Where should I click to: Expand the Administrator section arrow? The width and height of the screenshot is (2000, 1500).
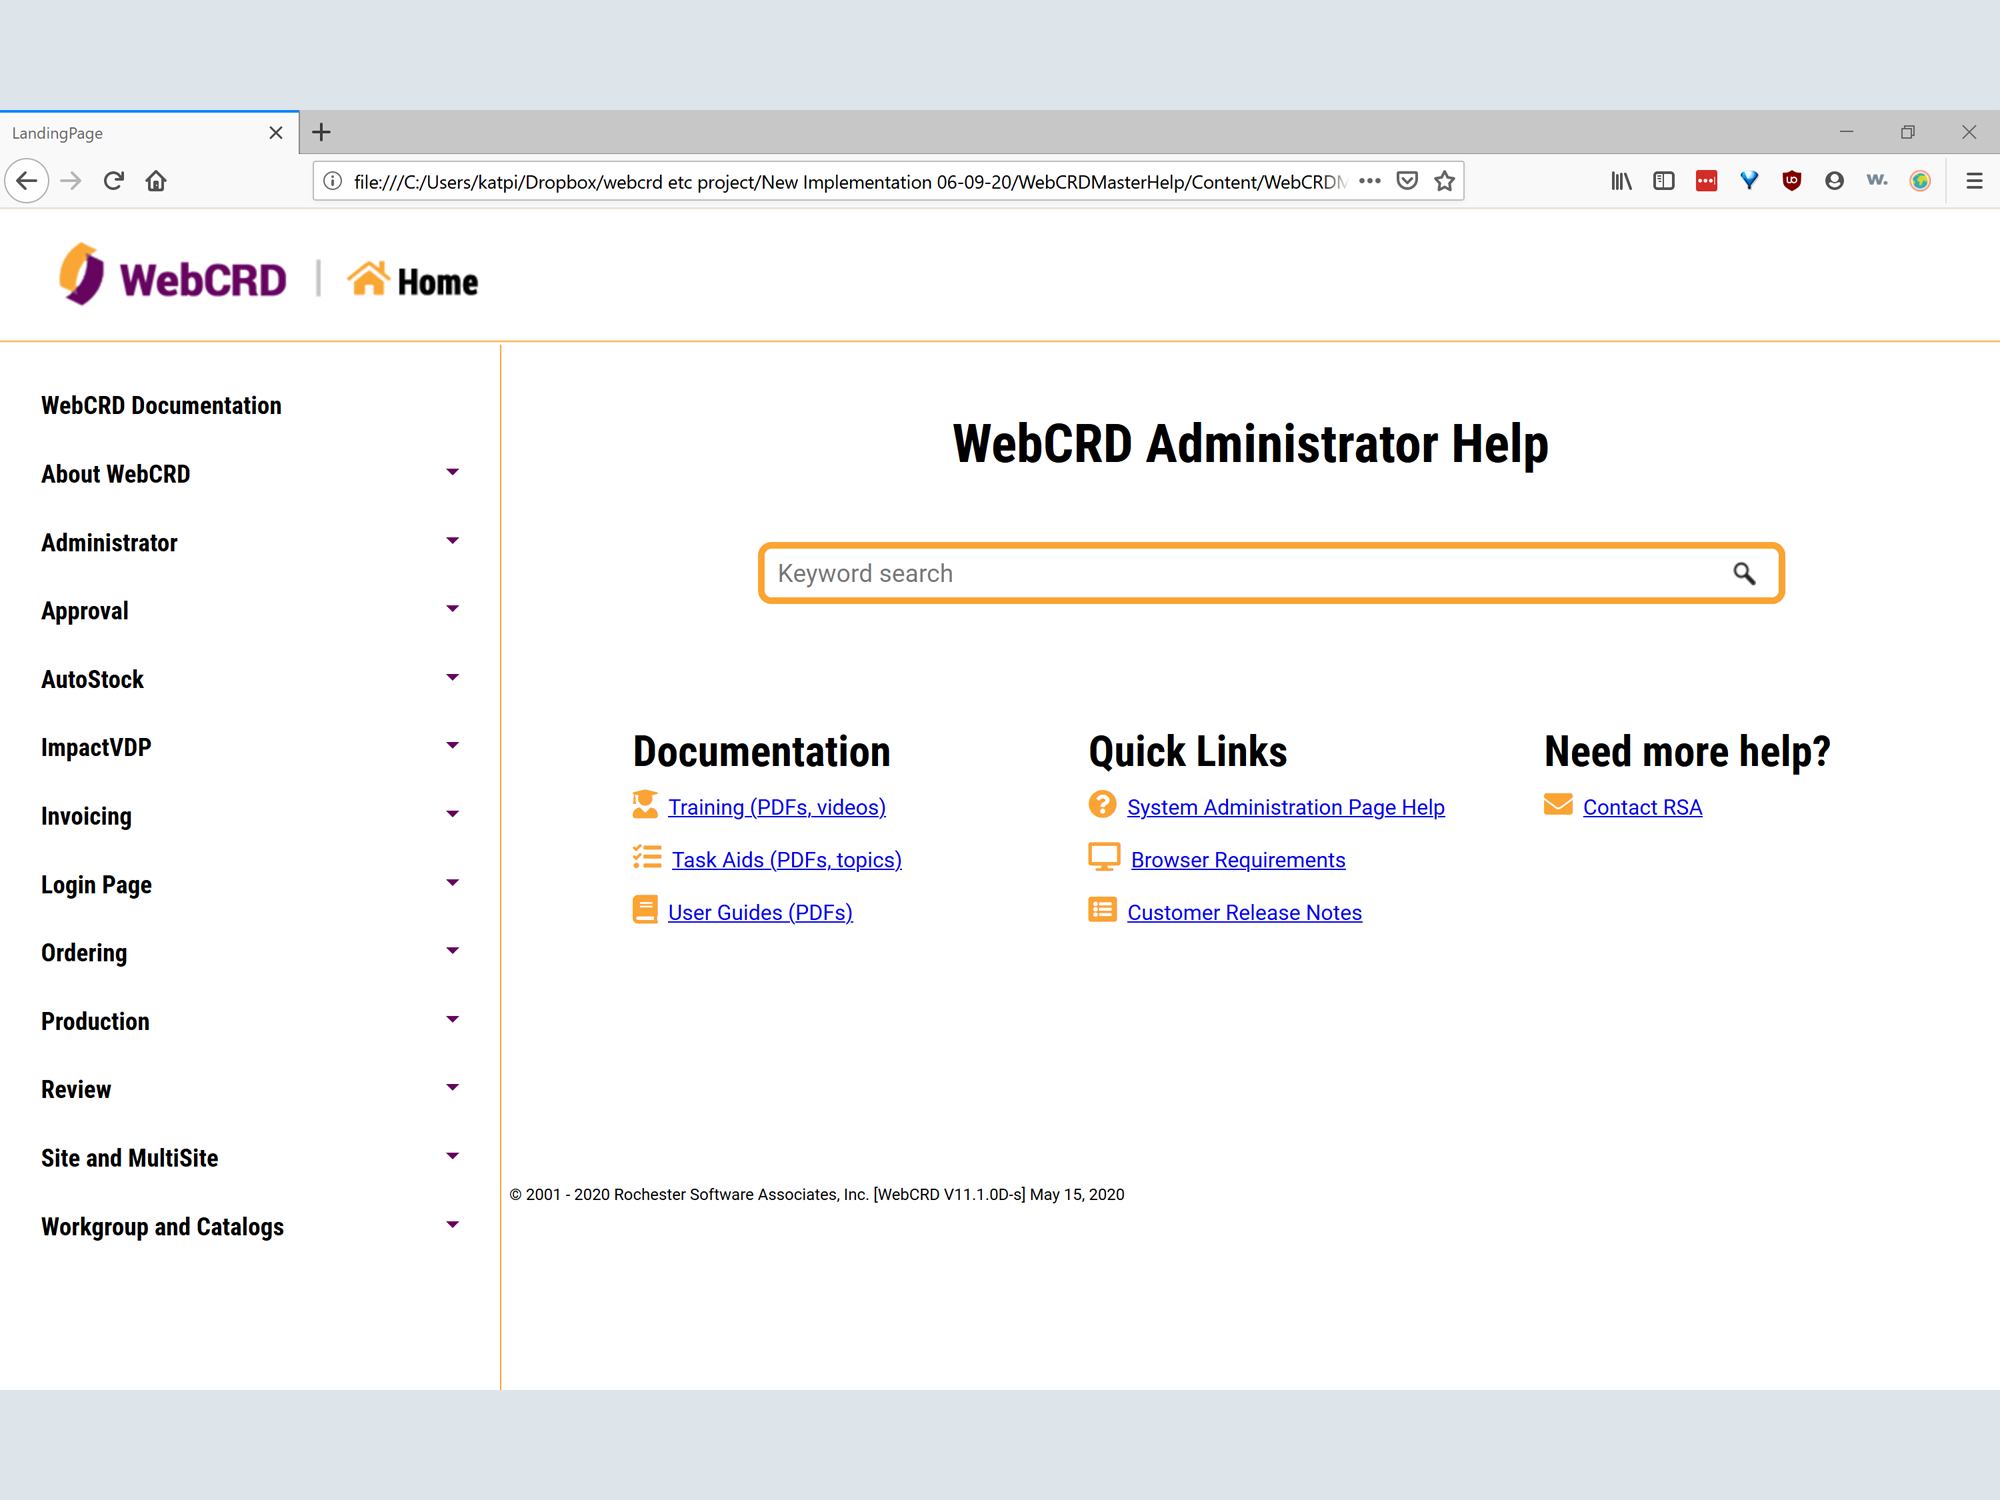tap(452, 541)
